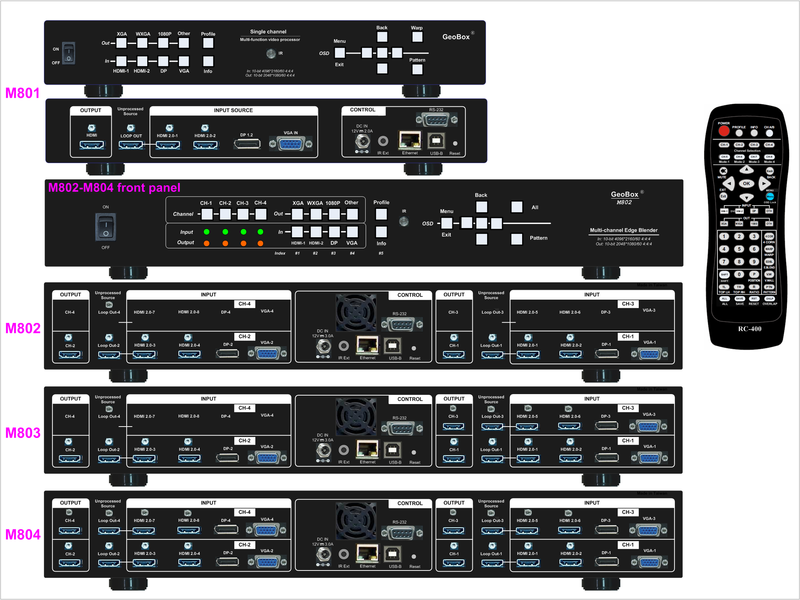Click the MUTE button on the remote

point(723,171)
